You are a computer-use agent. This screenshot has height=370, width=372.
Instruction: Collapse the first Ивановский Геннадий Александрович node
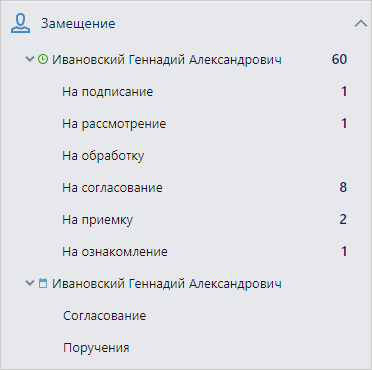[x=30, y=59]
